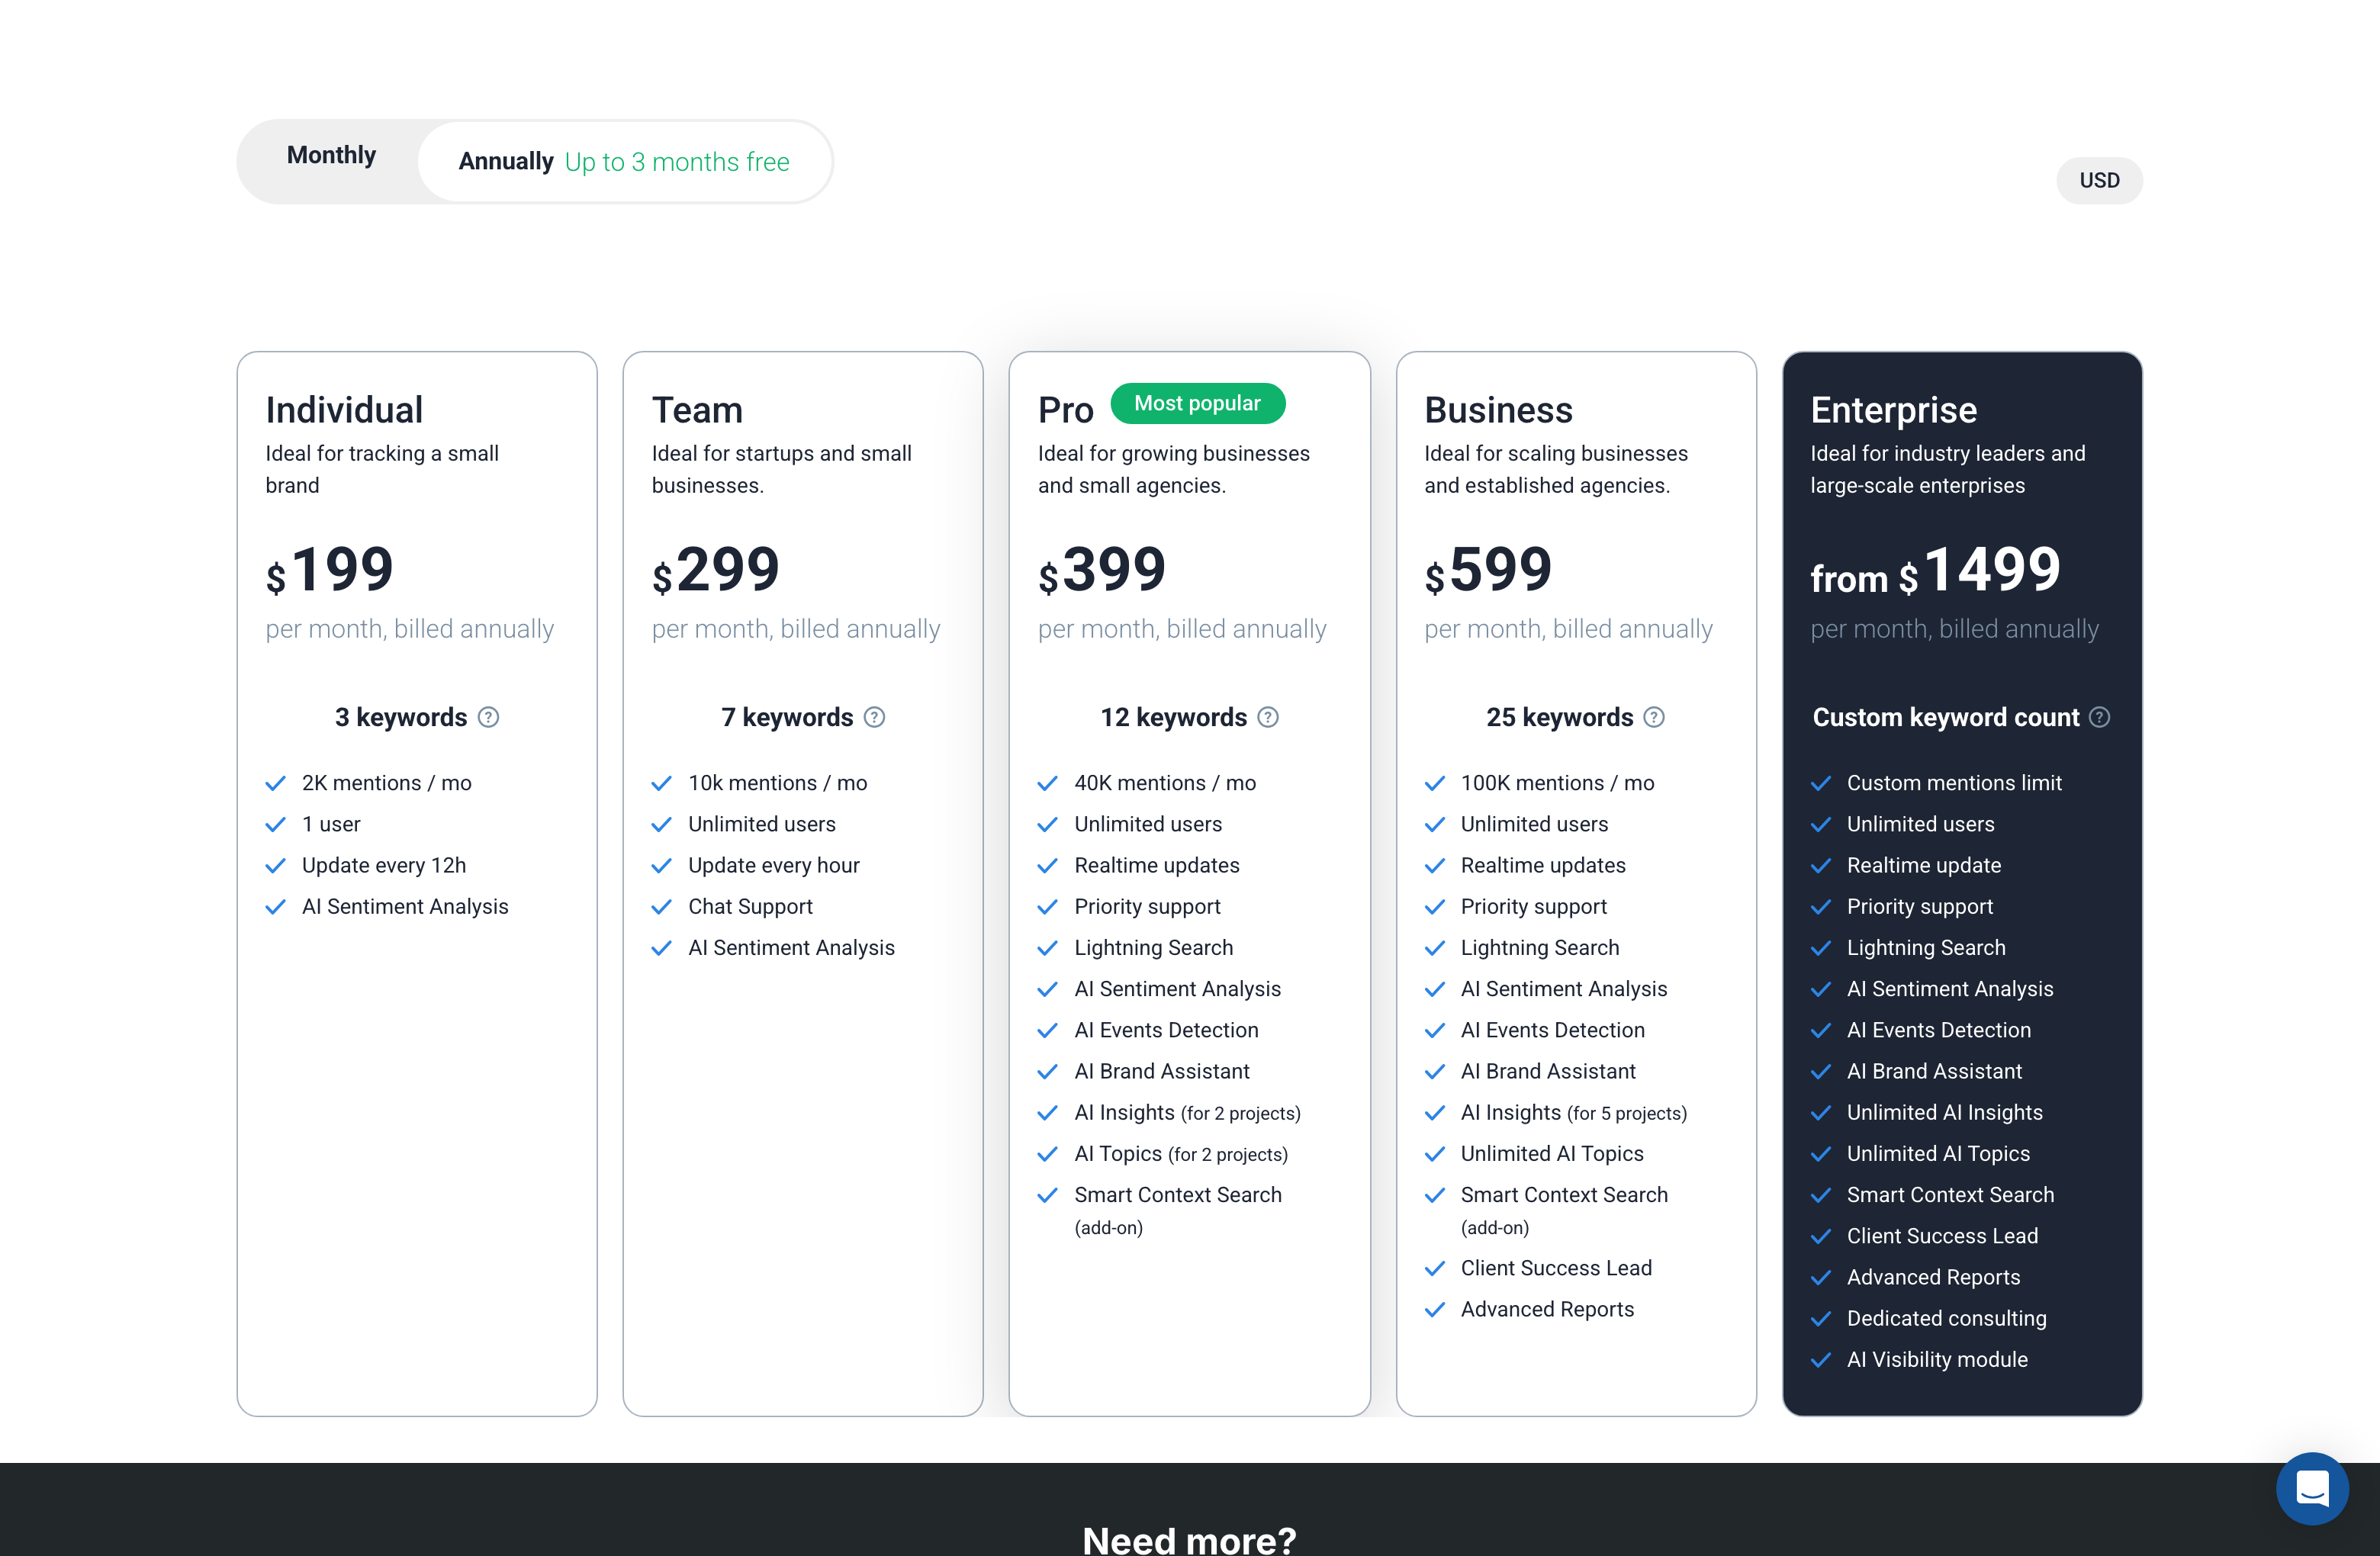Viewport: 2380px width, 1556px height.
Task: Click 'AI Insights (for 2 projects)' feature
Action: point(1187,1112)
